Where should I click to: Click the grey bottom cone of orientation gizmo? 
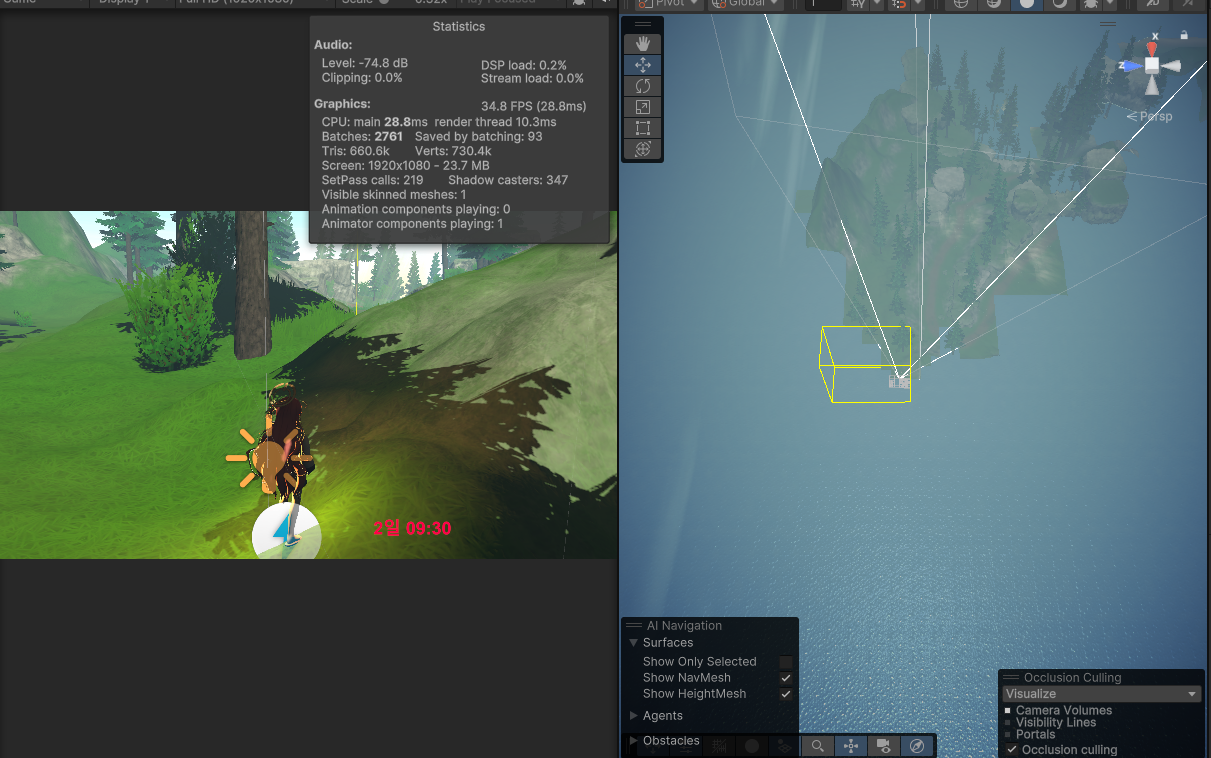(1153, 85)
